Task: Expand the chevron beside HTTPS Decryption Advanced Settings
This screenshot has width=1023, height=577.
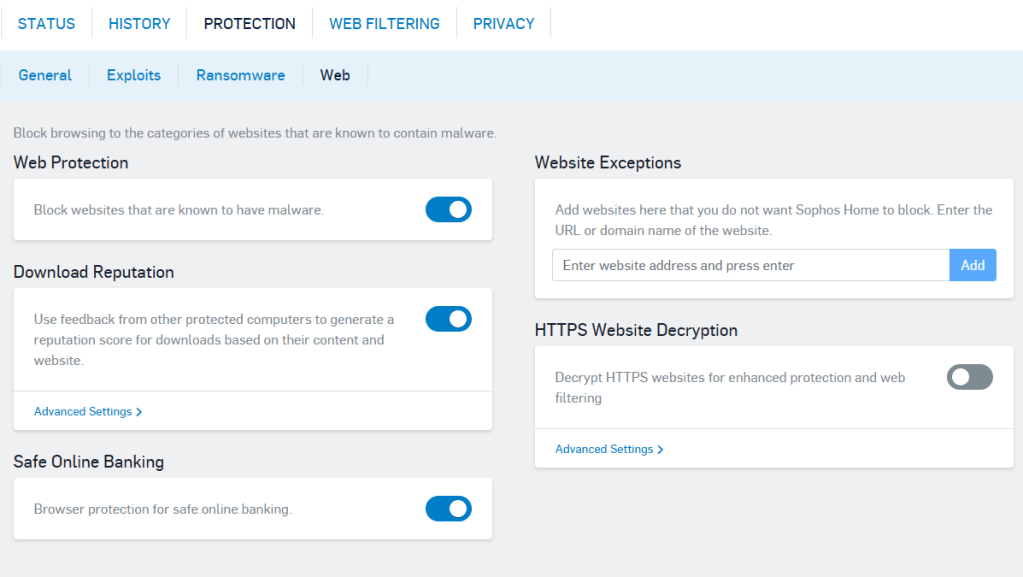Action: (x=661, y=449)
